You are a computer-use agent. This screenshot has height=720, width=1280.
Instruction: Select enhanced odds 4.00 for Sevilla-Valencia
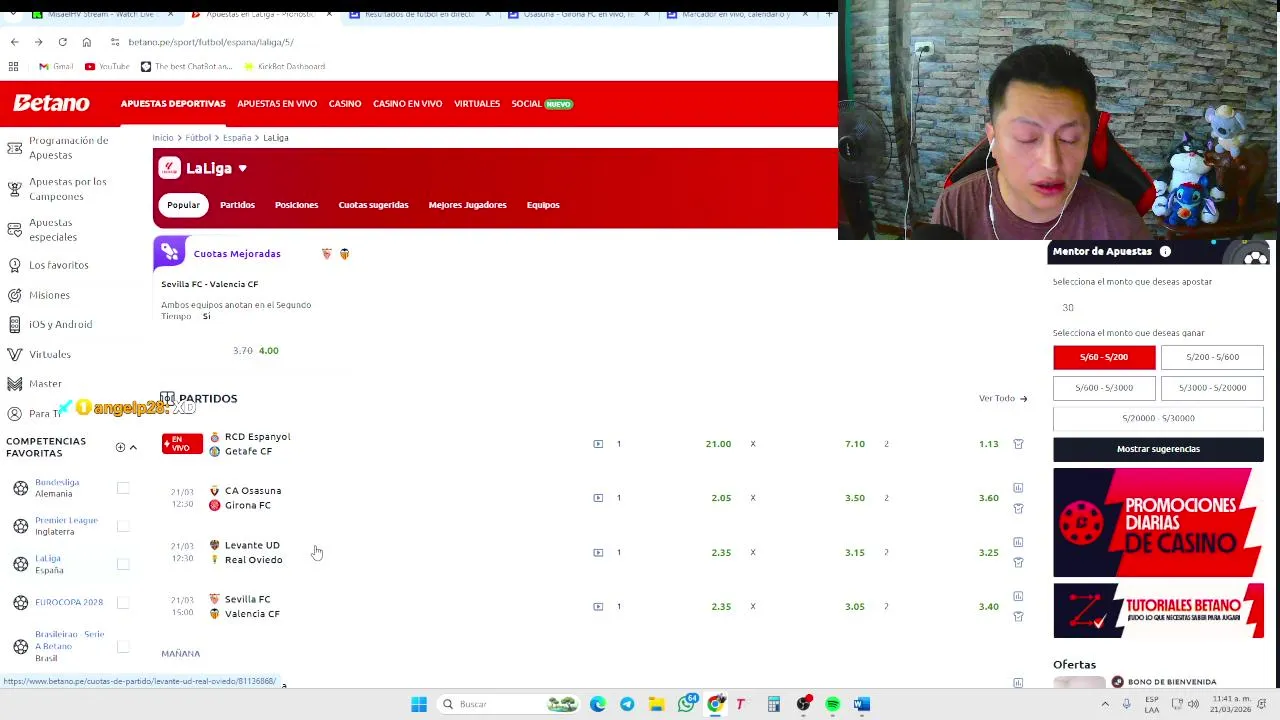pyautogui.click(x=268, y=351)
